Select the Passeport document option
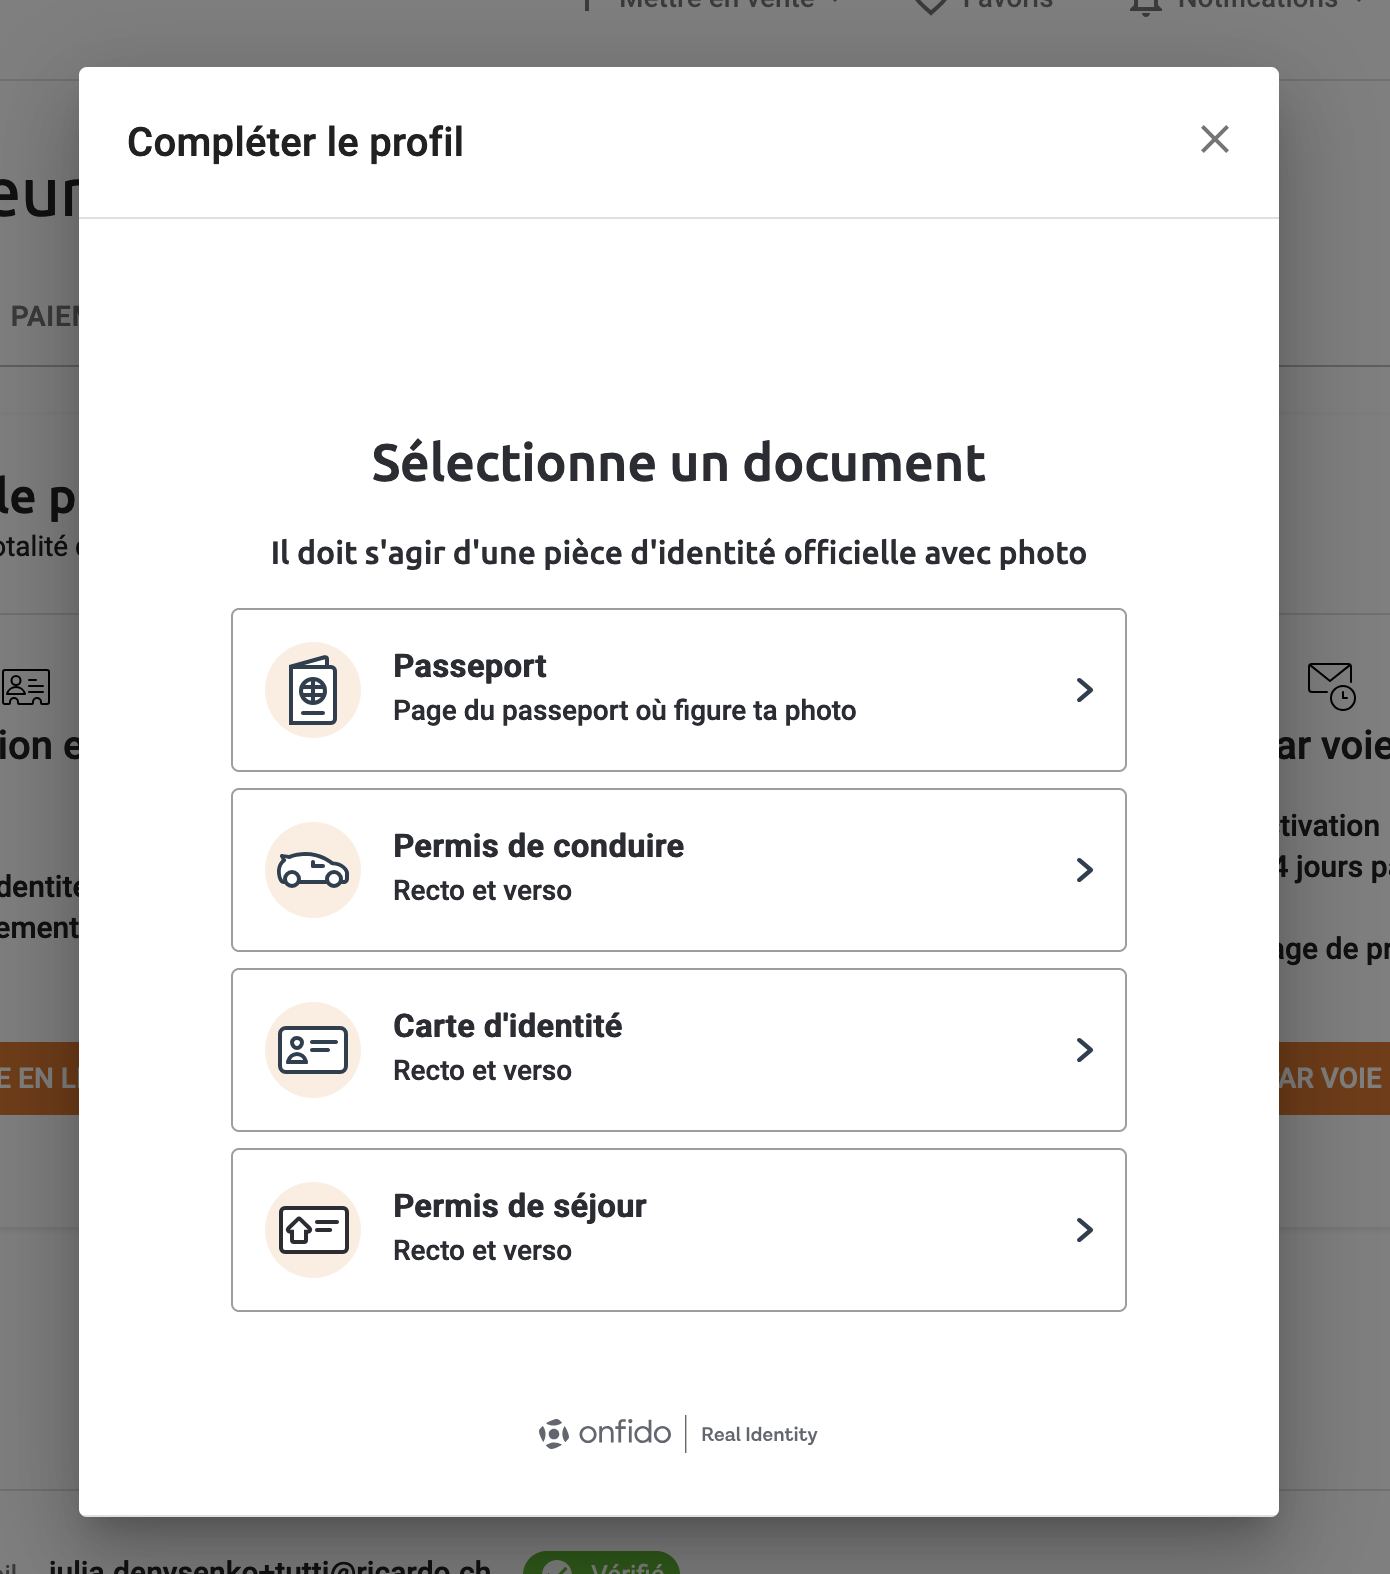This screenshot has width=1390, height=1574. (679, 690)
